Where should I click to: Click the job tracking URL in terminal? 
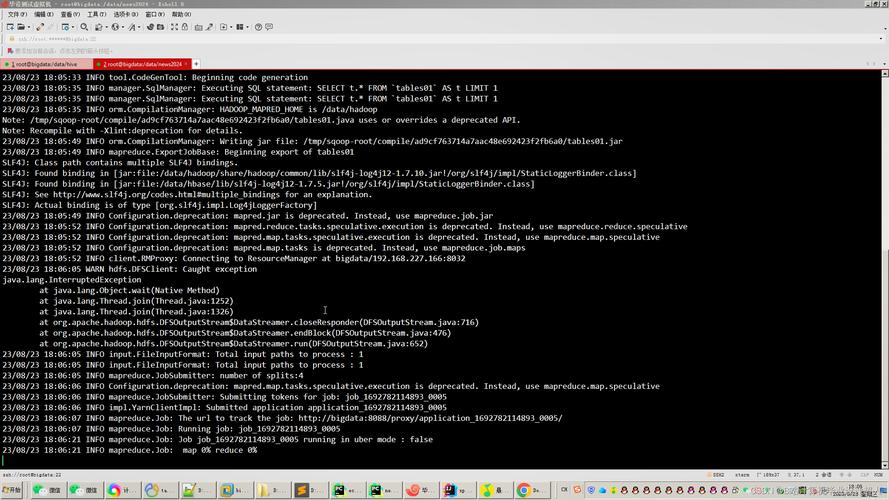pos(430,418)
